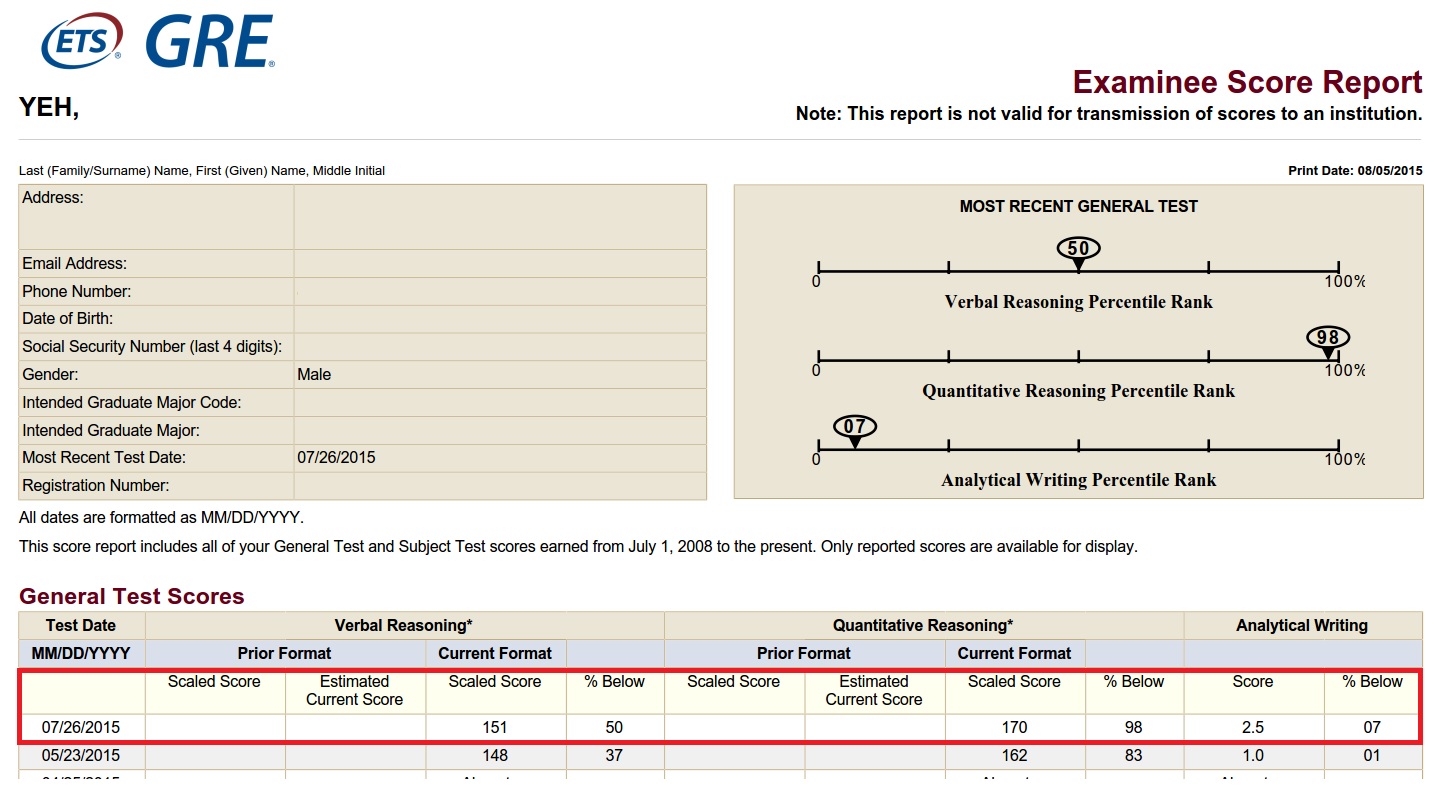Screen dimensions: 1441x787
Task: Click the Analytical Writing Score subheader
Action: point(1253,682)
